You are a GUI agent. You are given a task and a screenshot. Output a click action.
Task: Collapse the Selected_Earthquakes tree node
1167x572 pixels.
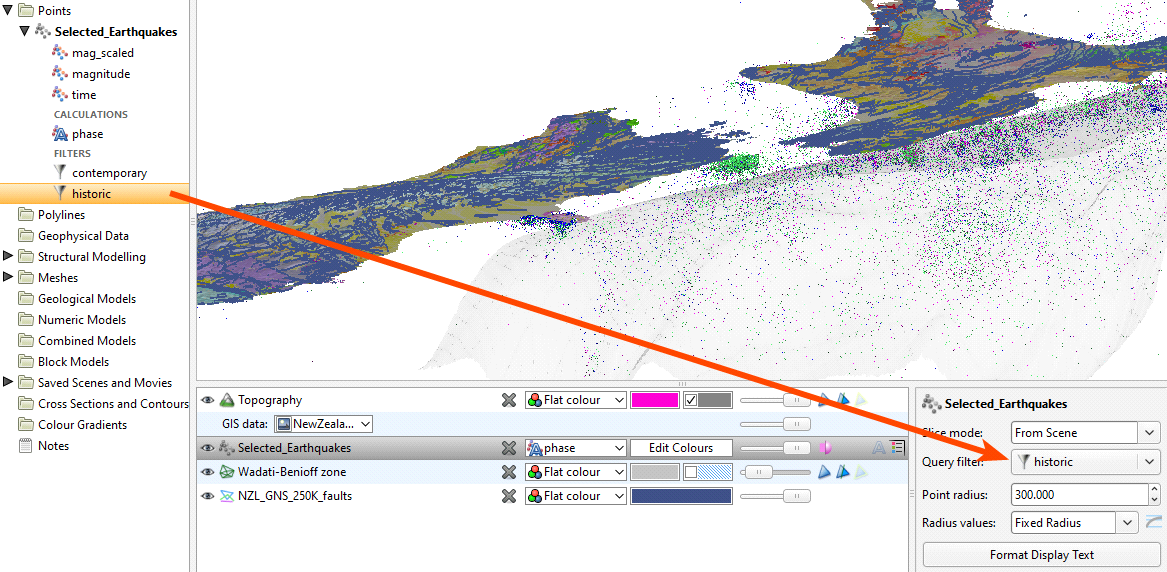(25, 32)
